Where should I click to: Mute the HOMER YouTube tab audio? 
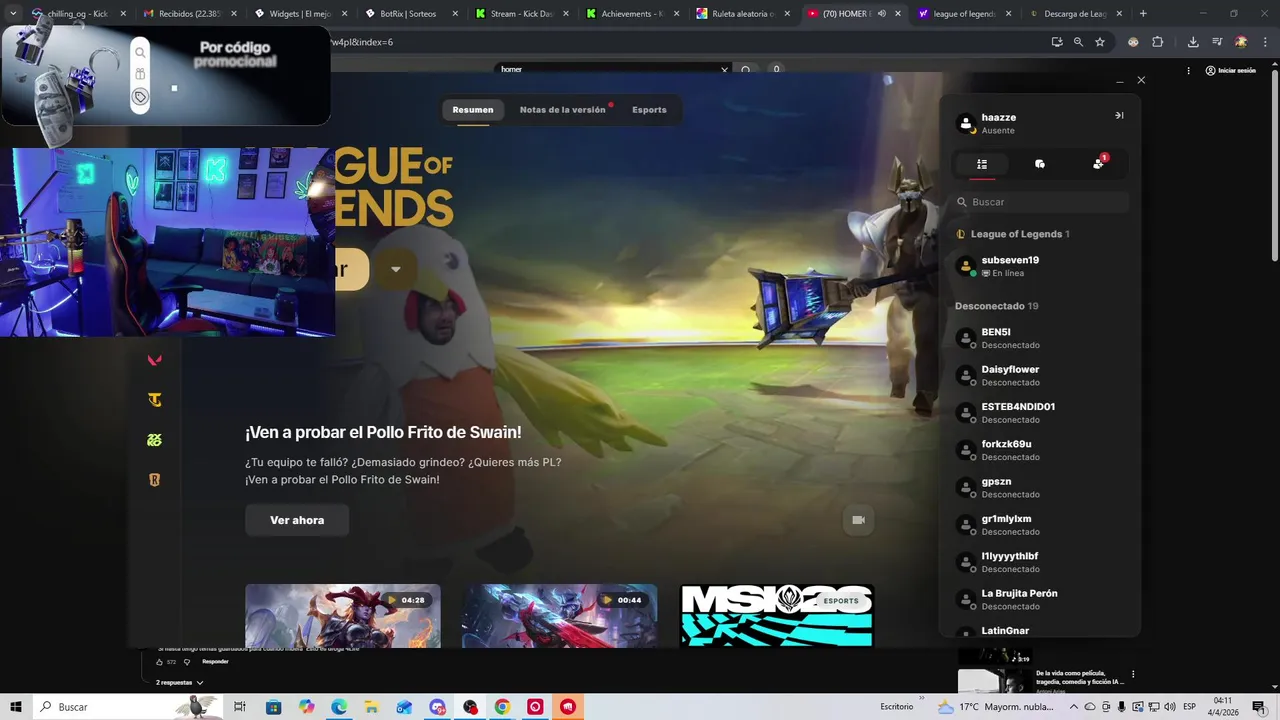pos(882,14)
